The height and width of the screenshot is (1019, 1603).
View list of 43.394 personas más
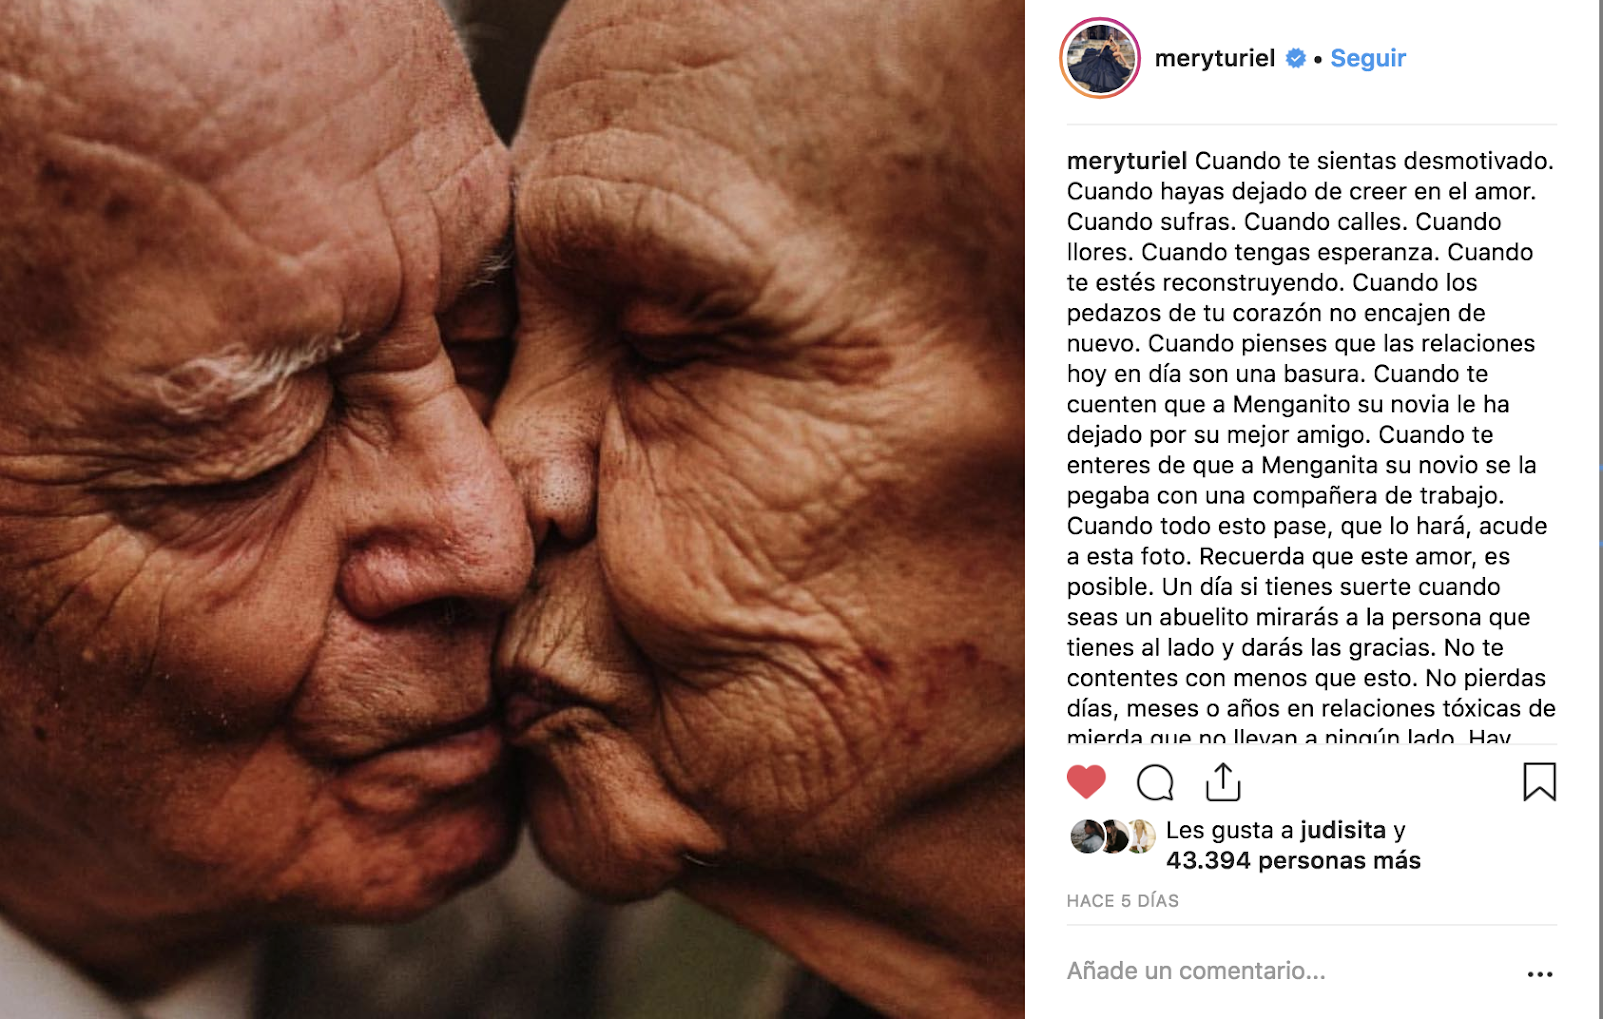click(x=1293, y=860)
